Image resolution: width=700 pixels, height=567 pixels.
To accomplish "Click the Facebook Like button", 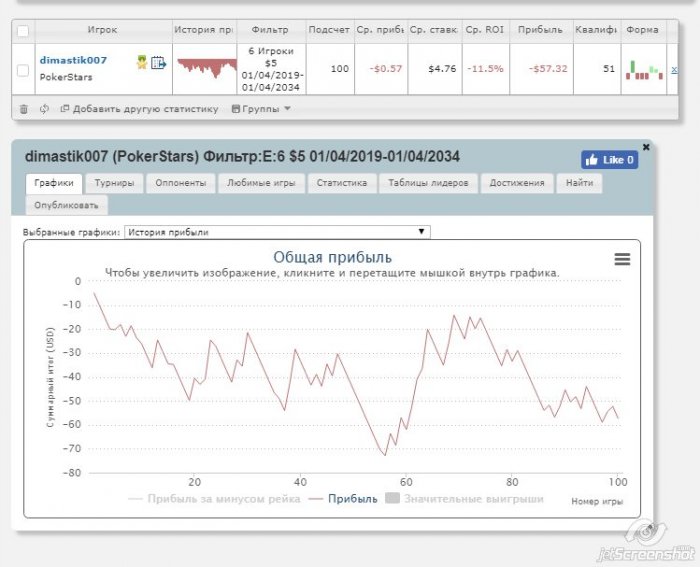I will pos(609,160).
